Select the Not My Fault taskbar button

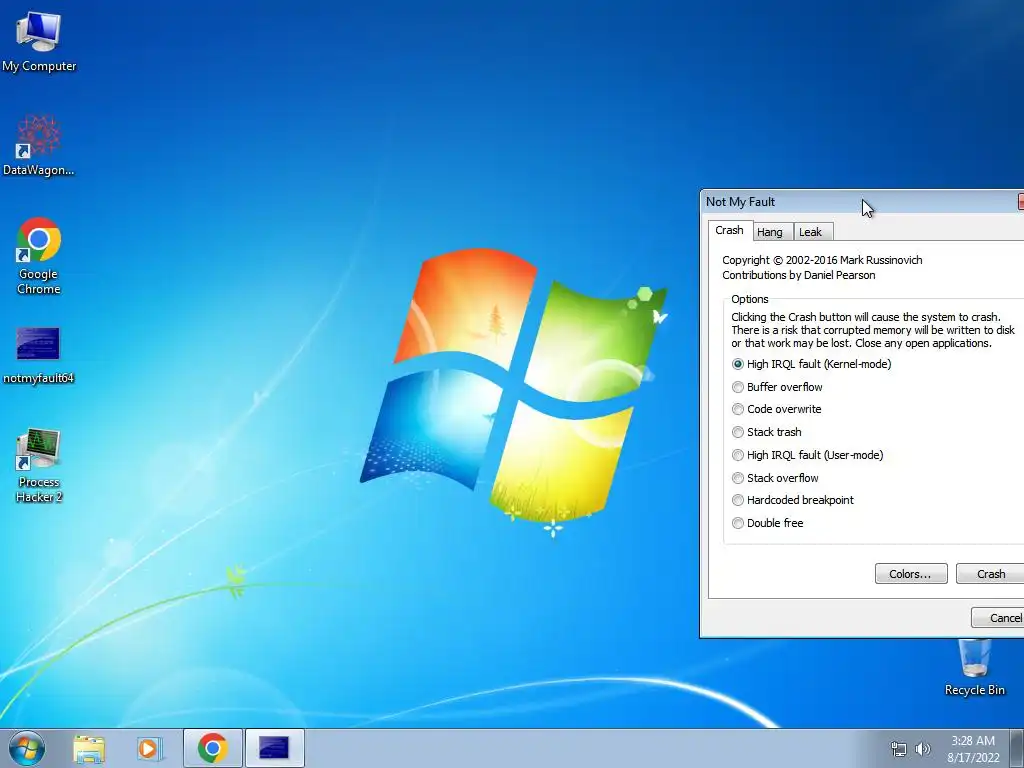pos(274,748)
